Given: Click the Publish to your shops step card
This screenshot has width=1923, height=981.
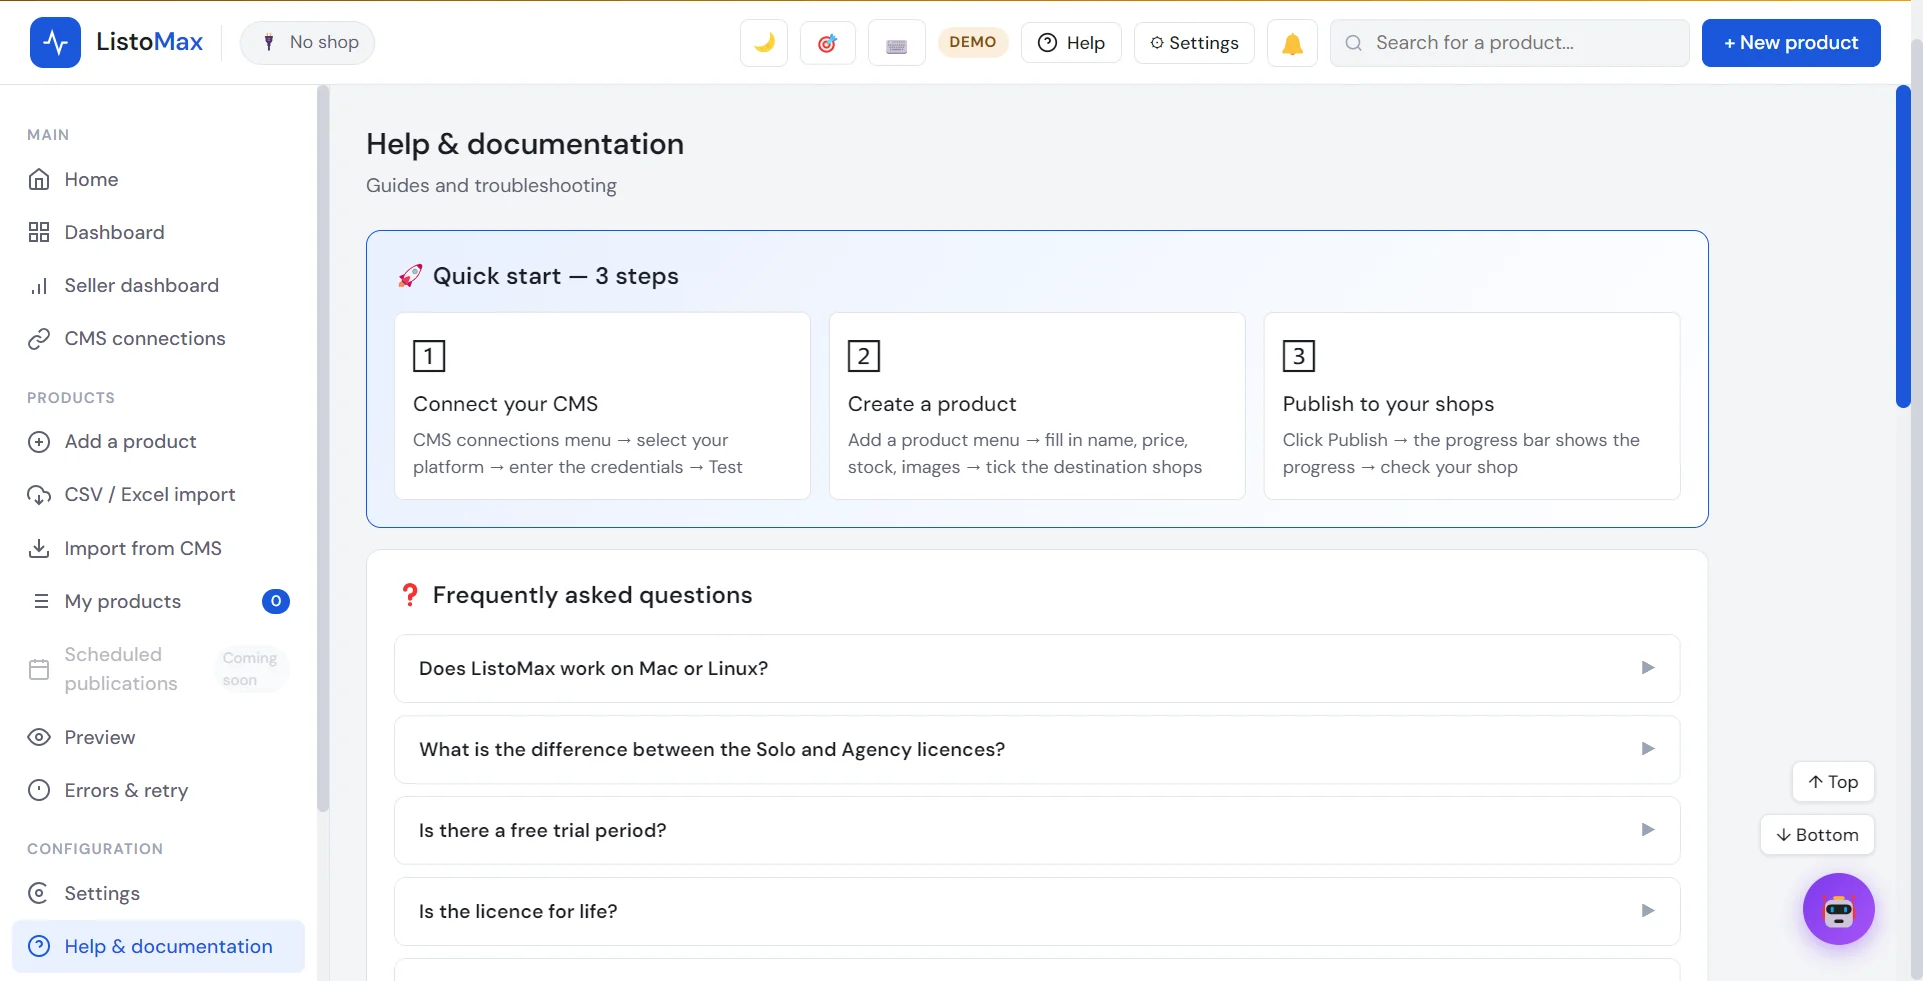Looking at the screenshot, I should [1472, 406].
